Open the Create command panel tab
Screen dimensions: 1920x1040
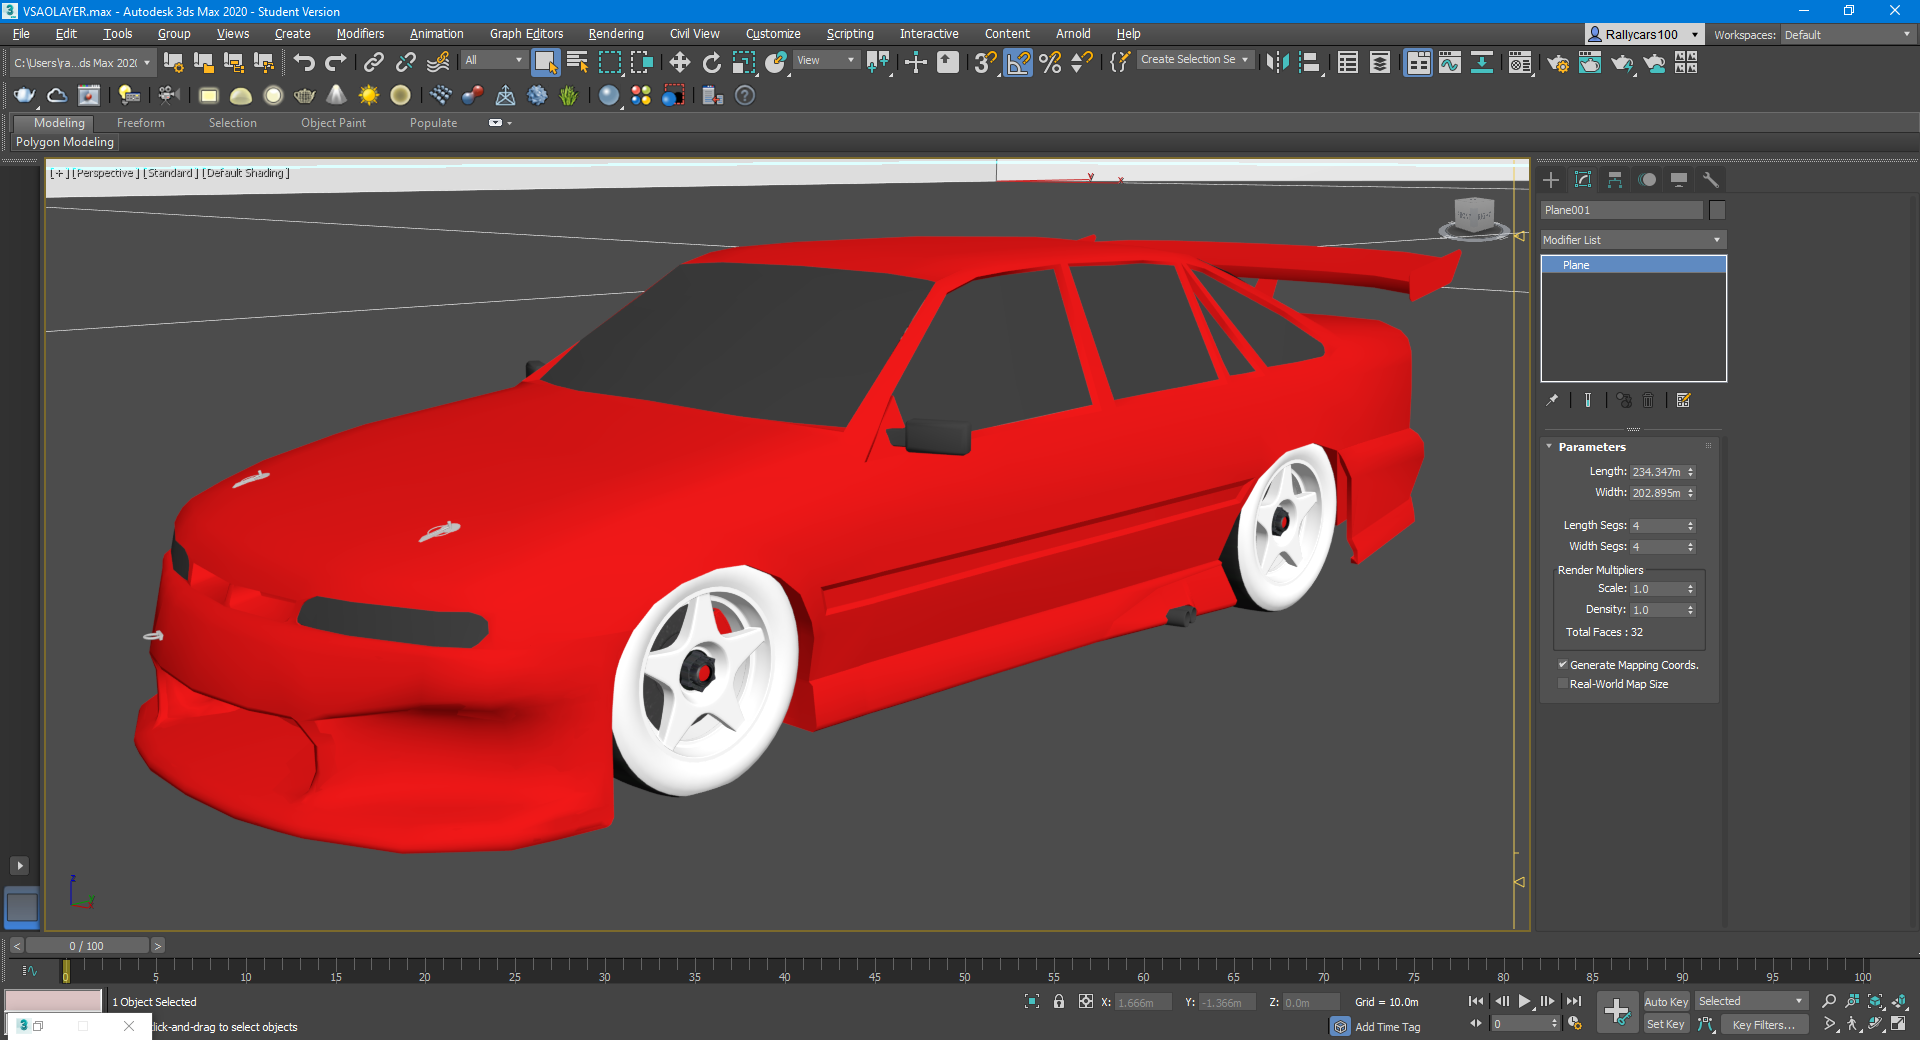click(1551, 180)
